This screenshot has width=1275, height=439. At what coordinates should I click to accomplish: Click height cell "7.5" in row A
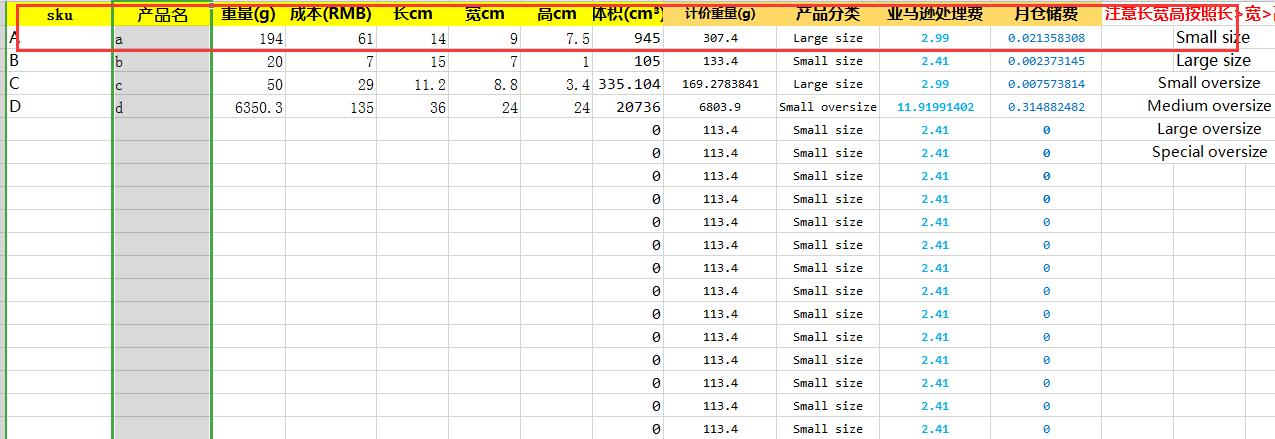pyautogui.click(x=557, y=39)
